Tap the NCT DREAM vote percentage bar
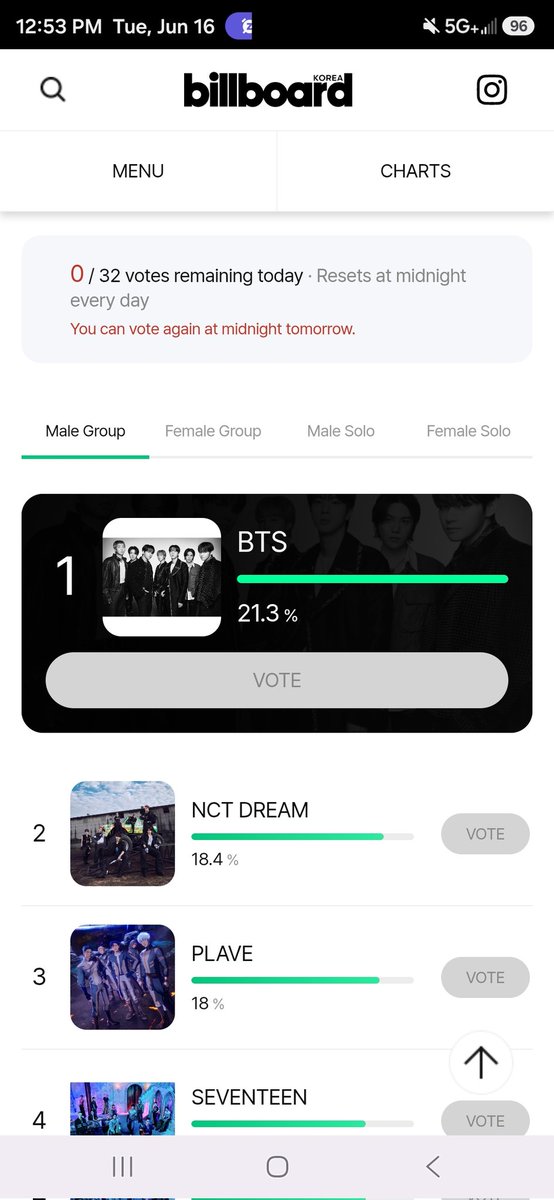Viewport: 554px width, 1200px height. 302,836
